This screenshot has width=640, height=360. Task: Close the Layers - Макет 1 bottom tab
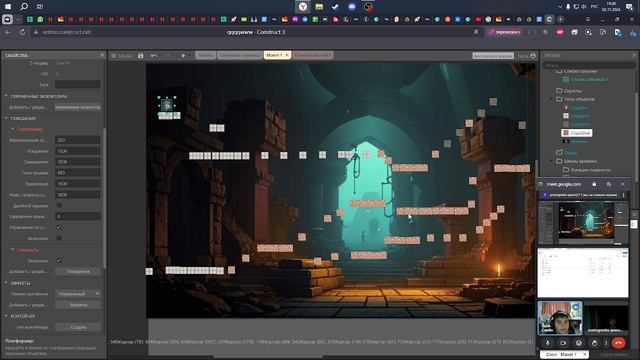point(584,354)
